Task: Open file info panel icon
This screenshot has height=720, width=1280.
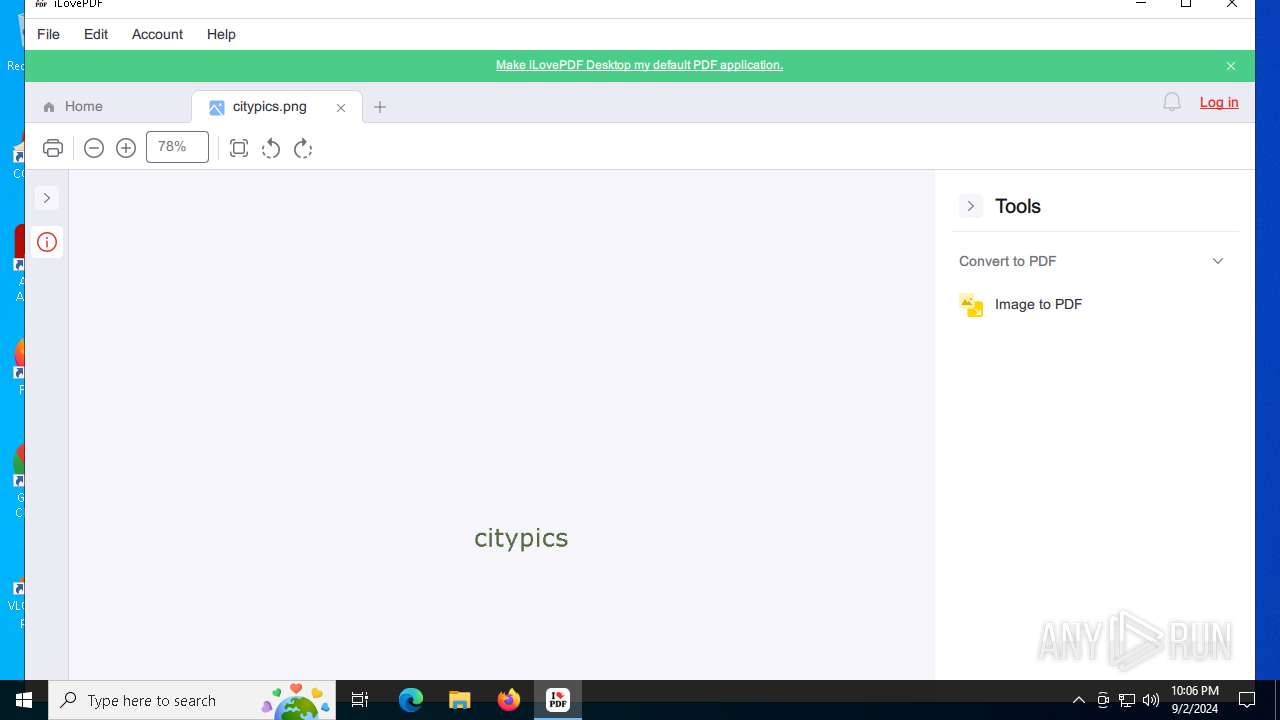Action: [47, 242]
